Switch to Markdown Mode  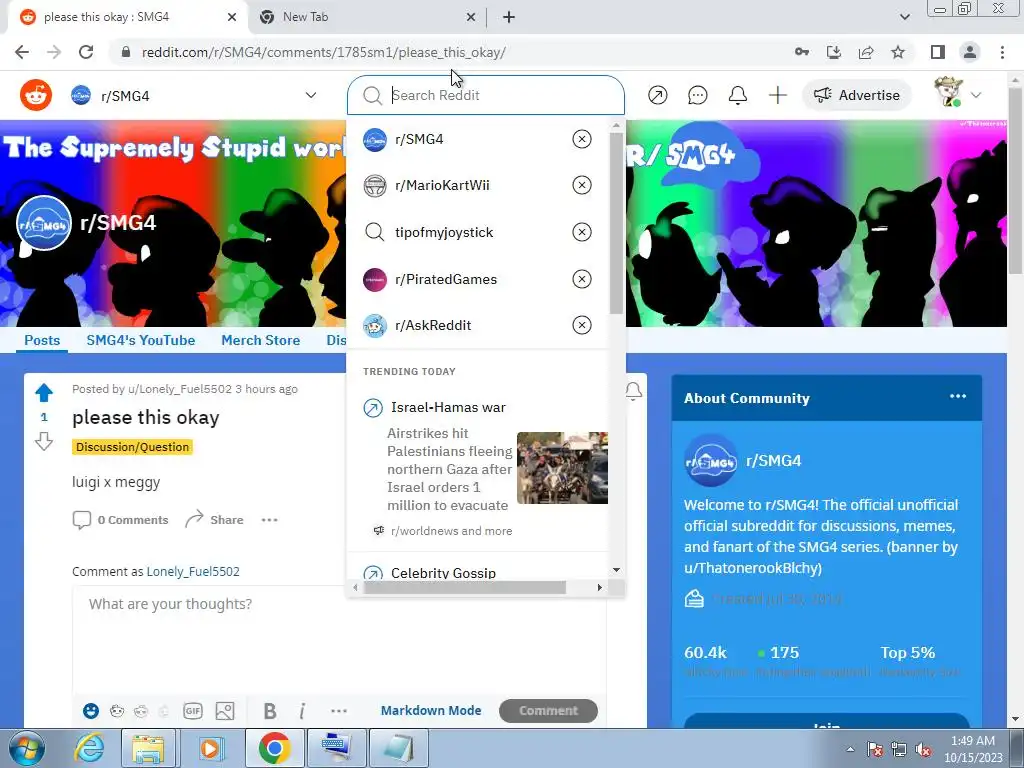click(431, 711)
